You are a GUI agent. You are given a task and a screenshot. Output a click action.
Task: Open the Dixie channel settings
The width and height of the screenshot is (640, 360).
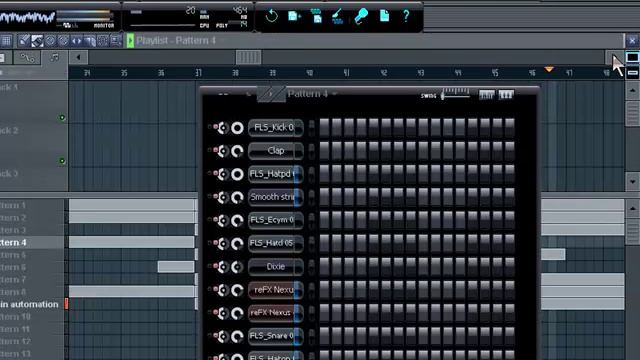(x=276, y=267)
